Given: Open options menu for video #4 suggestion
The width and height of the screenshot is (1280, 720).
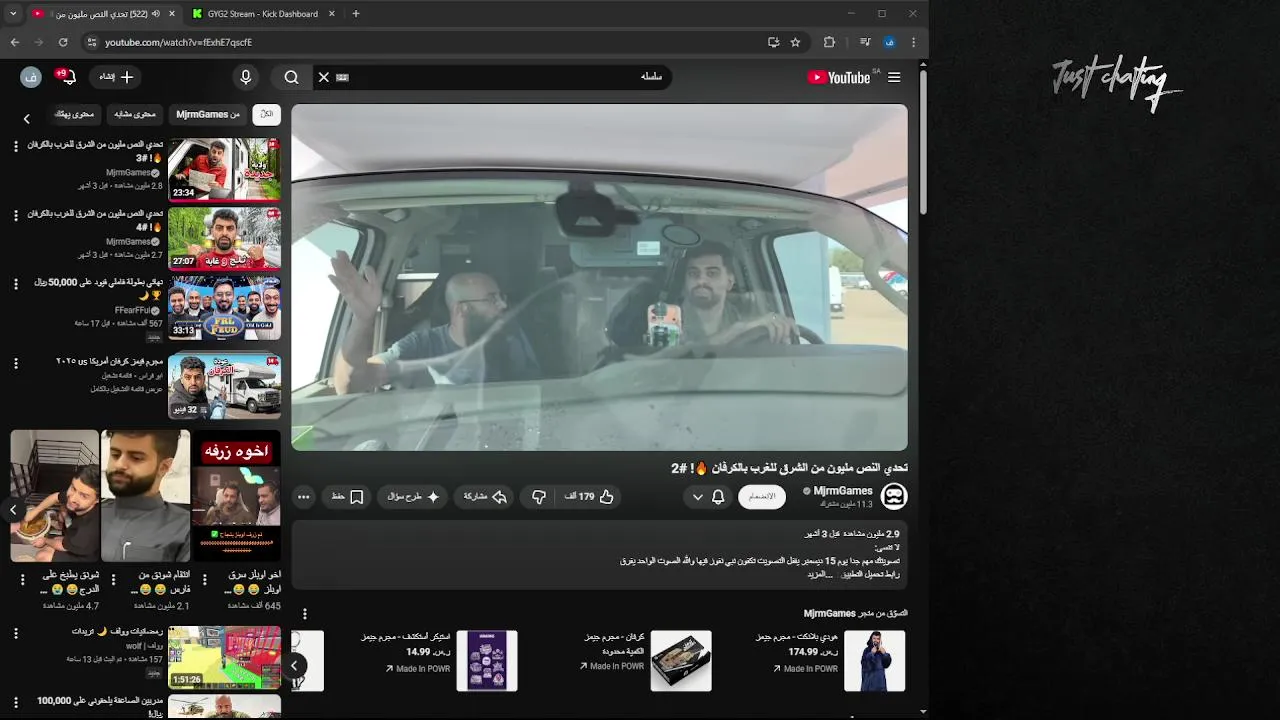Looking at the screenshot, I should click(x=15, y=215).
